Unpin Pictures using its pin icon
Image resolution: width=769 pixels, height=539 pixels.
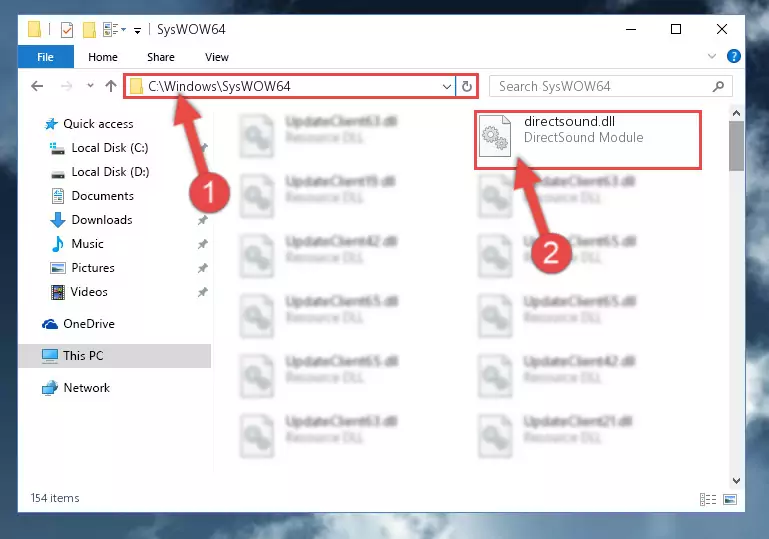pos(203,268)
